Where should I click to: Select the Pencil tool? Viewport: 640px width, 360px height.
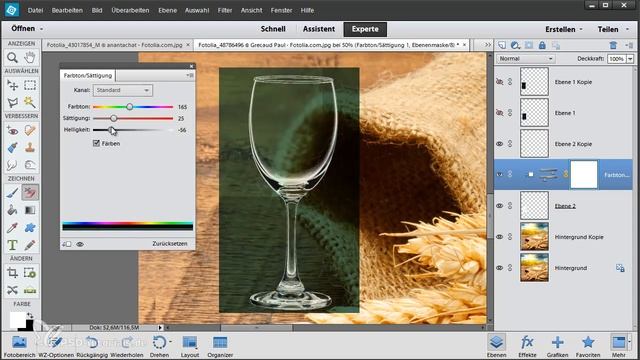coord(30,245)
